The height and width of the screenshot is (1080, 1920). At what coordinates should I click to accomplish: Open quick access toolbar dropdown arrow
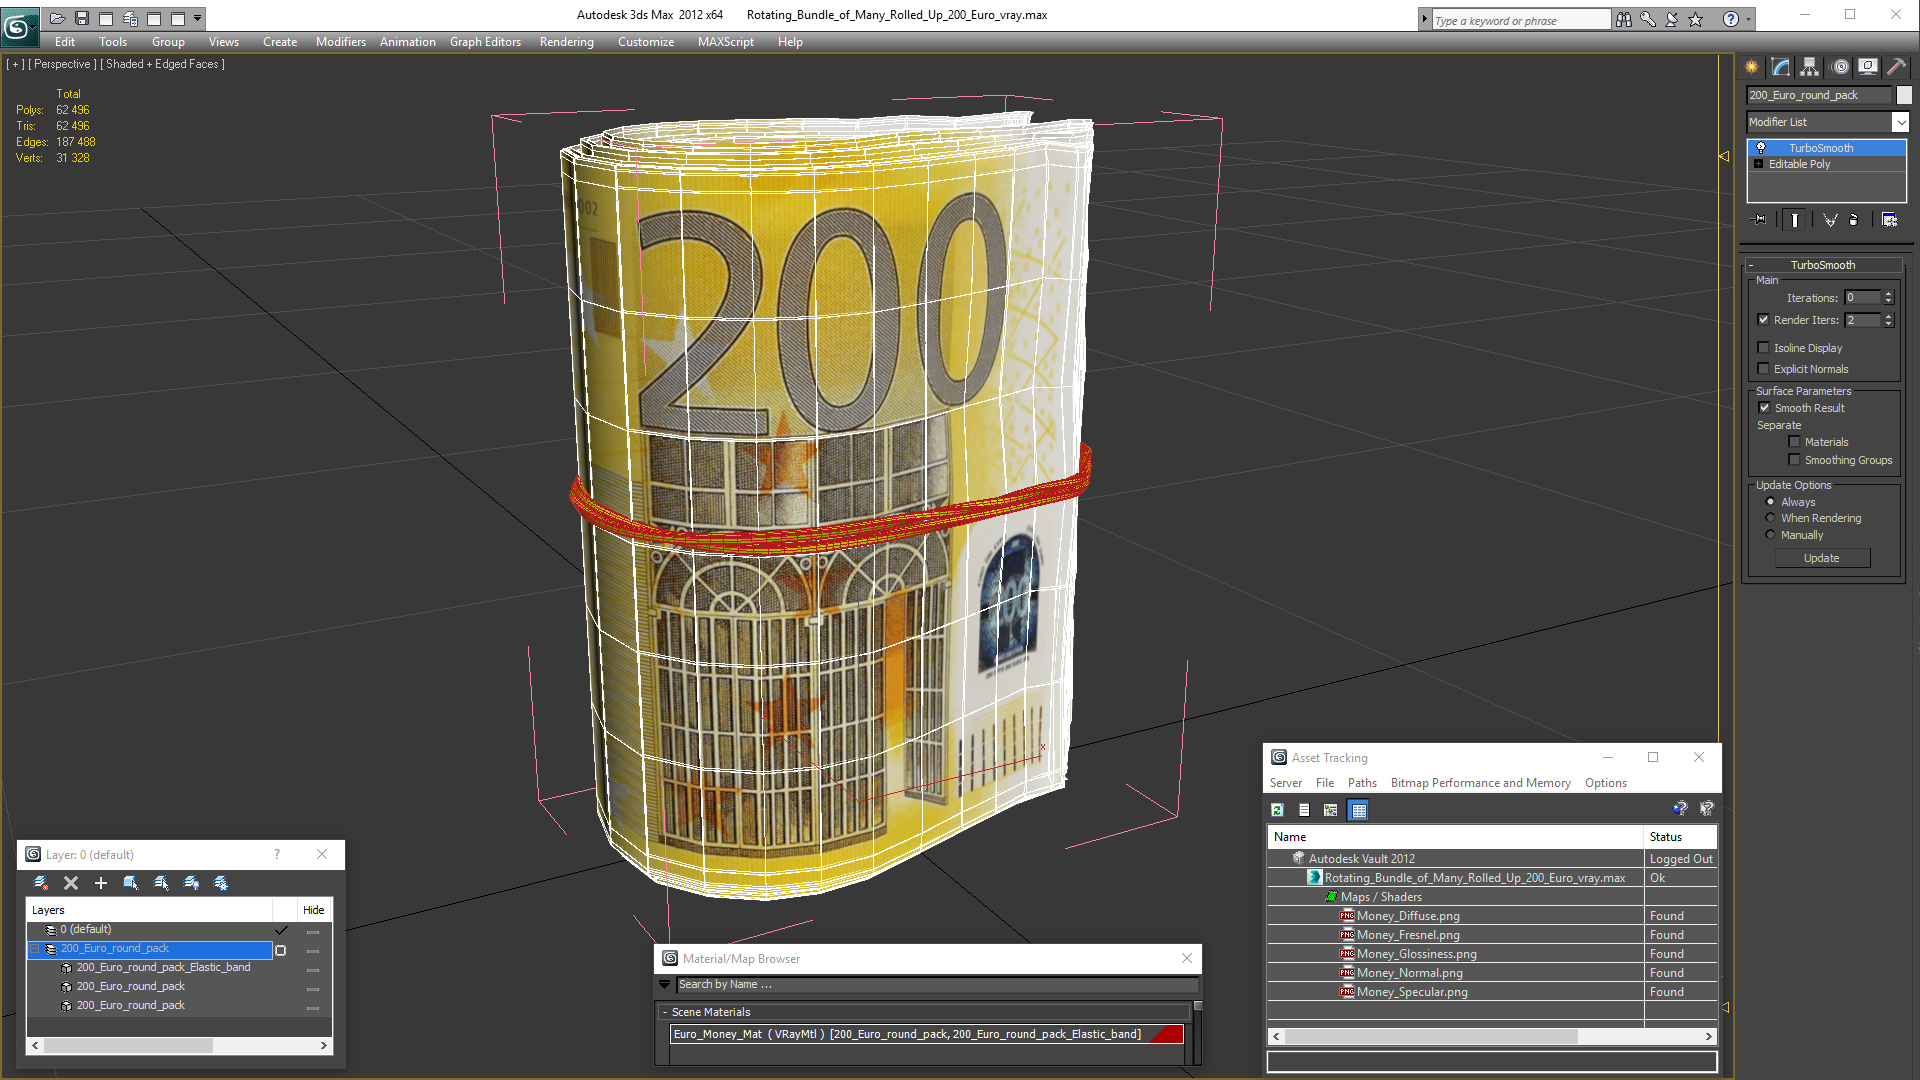pos(198,18)
